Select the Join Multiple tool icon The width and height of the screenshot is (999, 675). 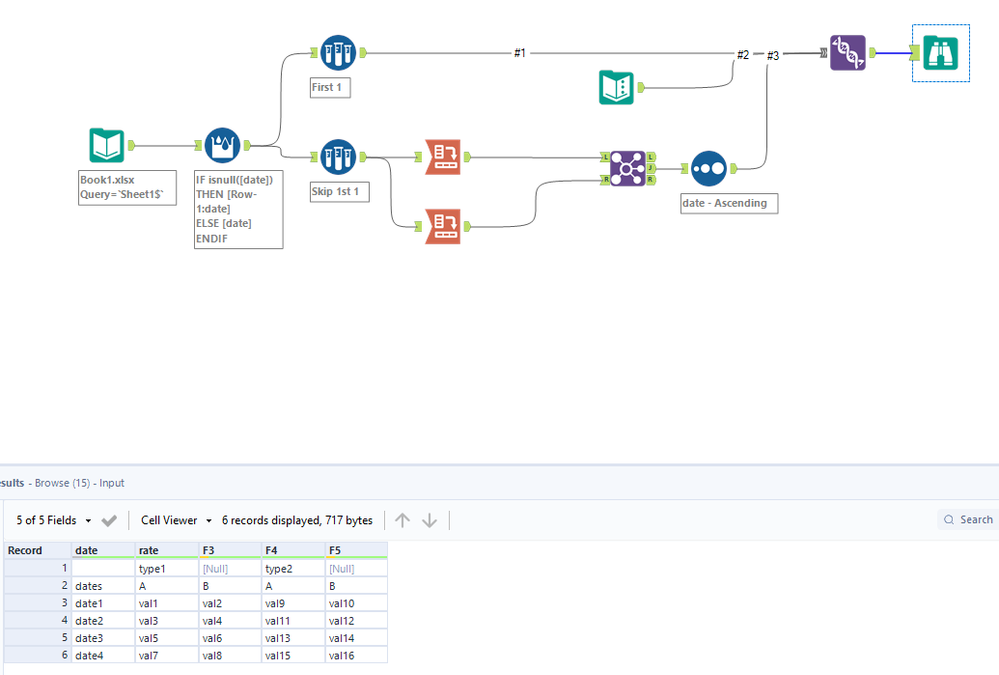click(x=628, y=168)
